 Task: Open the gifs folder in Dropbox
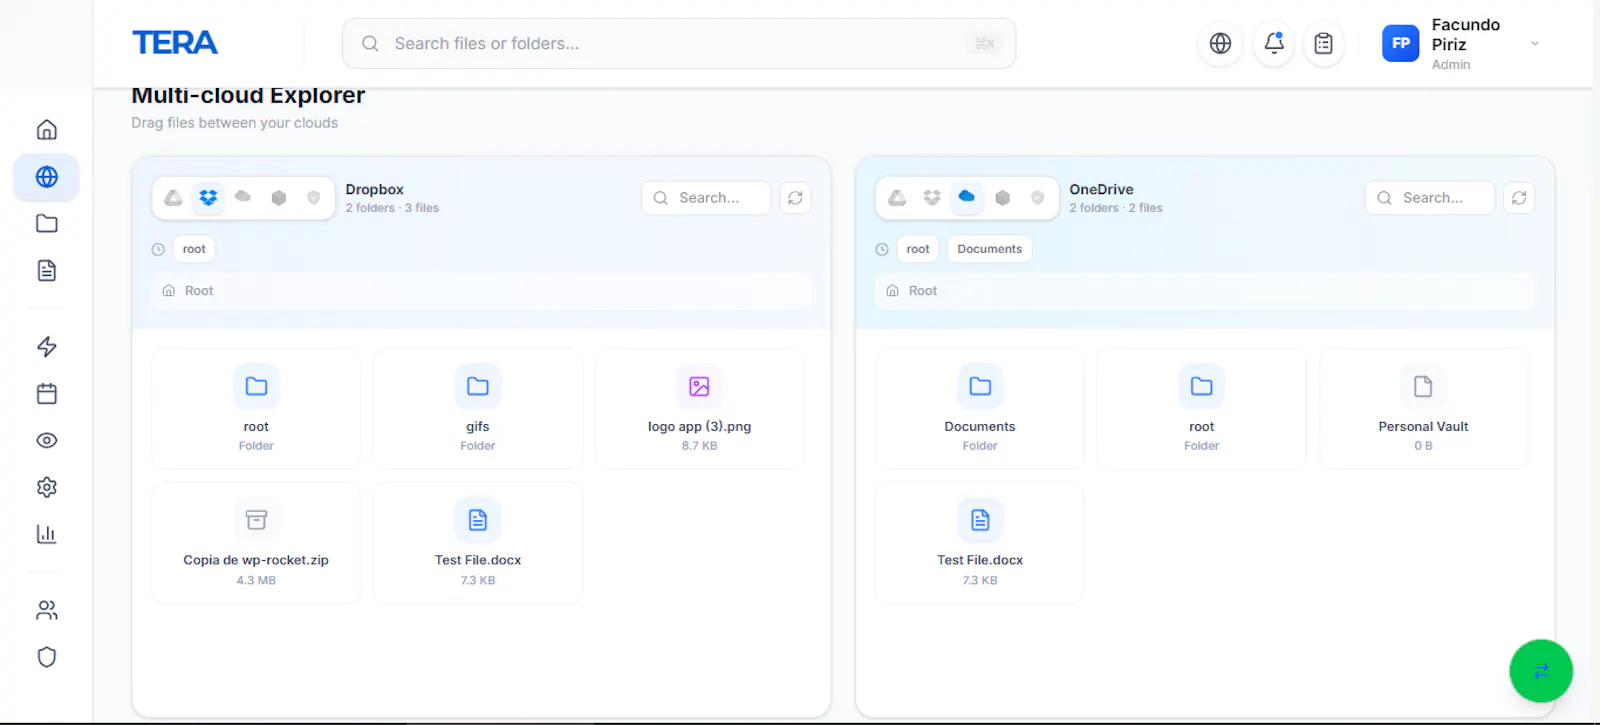(x=478, y=408)
